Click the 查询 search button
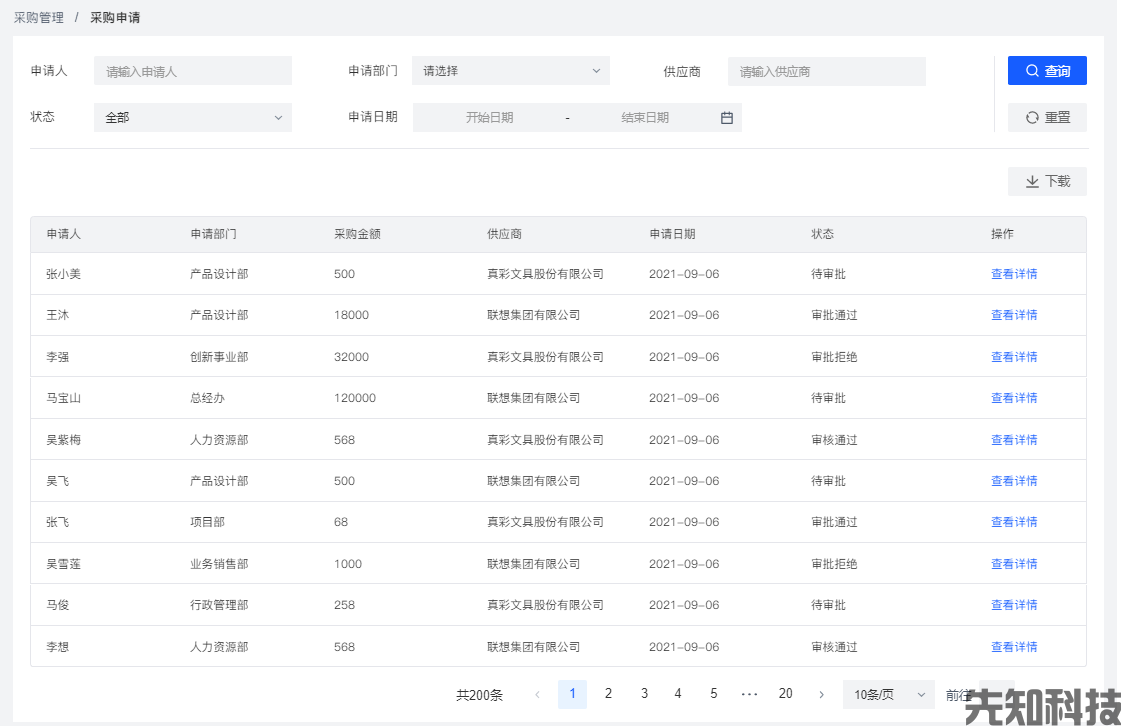Image resolution: width=1121 pixels, height=726 pixels. (x=1047, y=71)
